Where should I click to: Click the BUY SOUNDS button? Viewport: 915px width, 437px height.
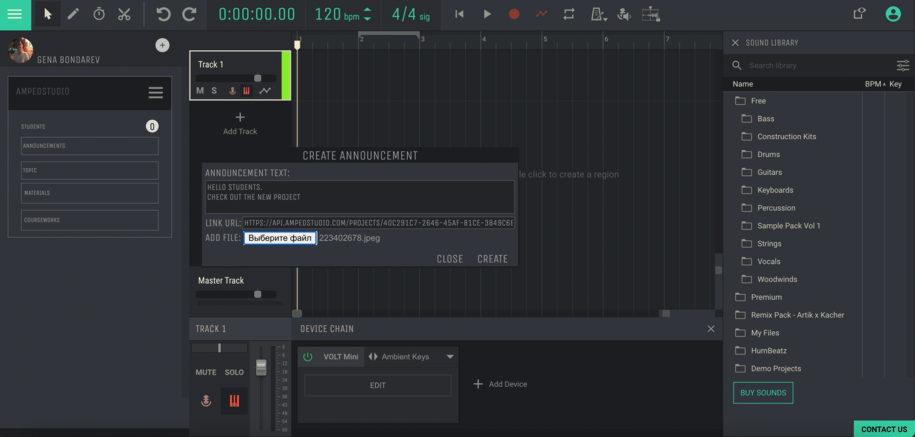coord(763,393)
